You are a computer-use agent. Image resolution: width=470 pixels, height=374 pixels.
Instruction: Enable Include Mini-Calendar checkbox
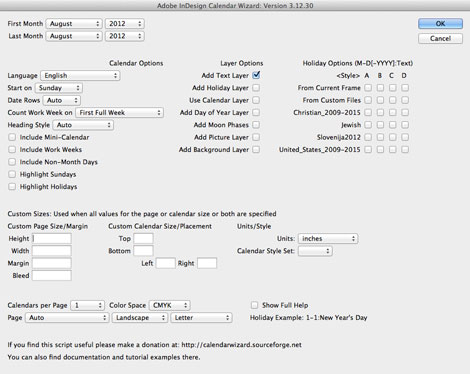[x=12, y=137]
